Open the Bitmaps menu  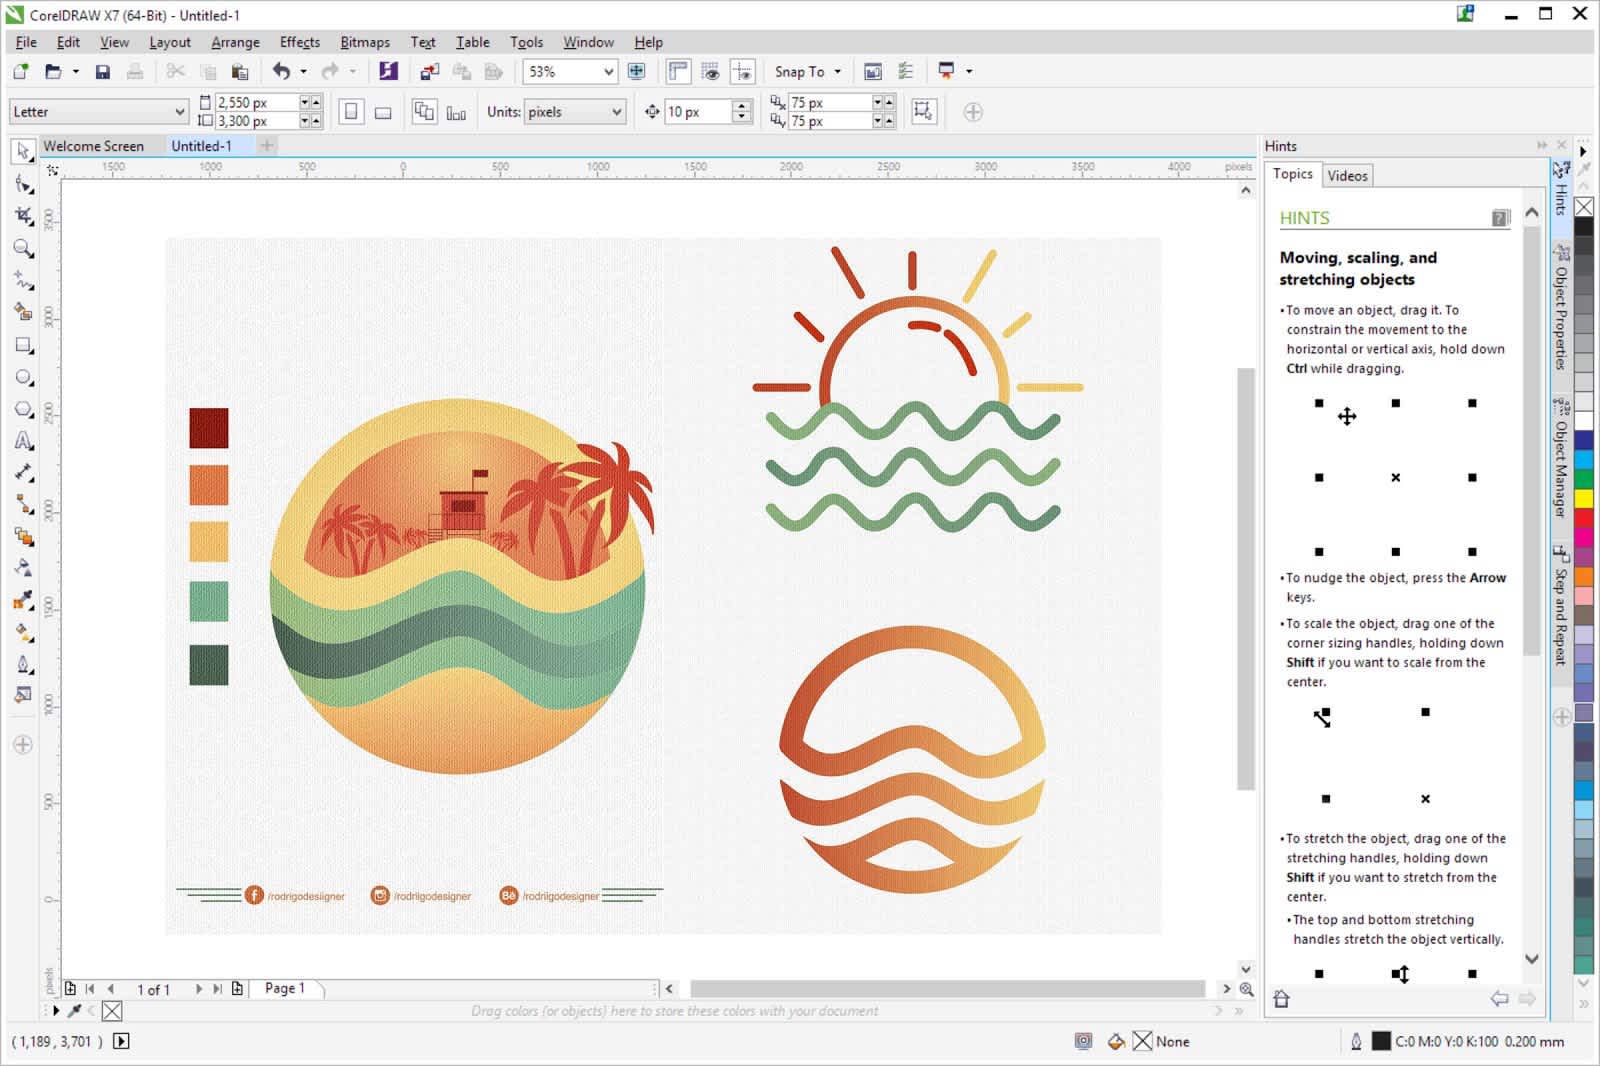(364, 42)
